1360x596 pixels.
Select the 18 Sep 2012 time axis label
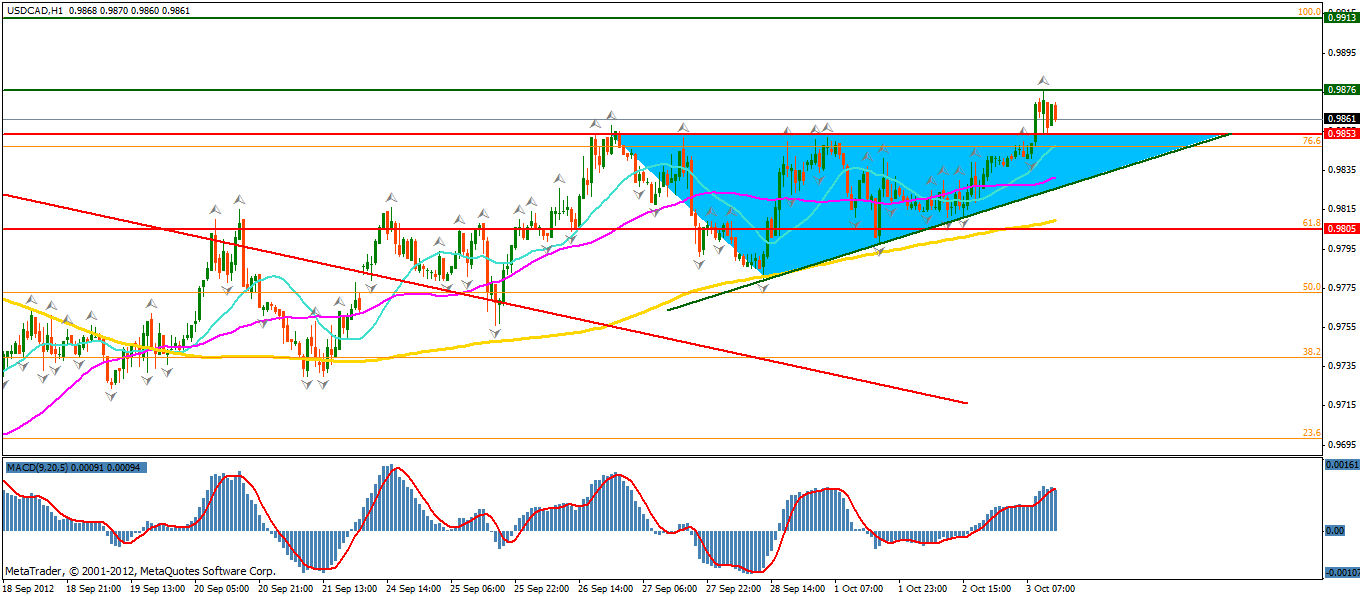click(x=28, y=589)
